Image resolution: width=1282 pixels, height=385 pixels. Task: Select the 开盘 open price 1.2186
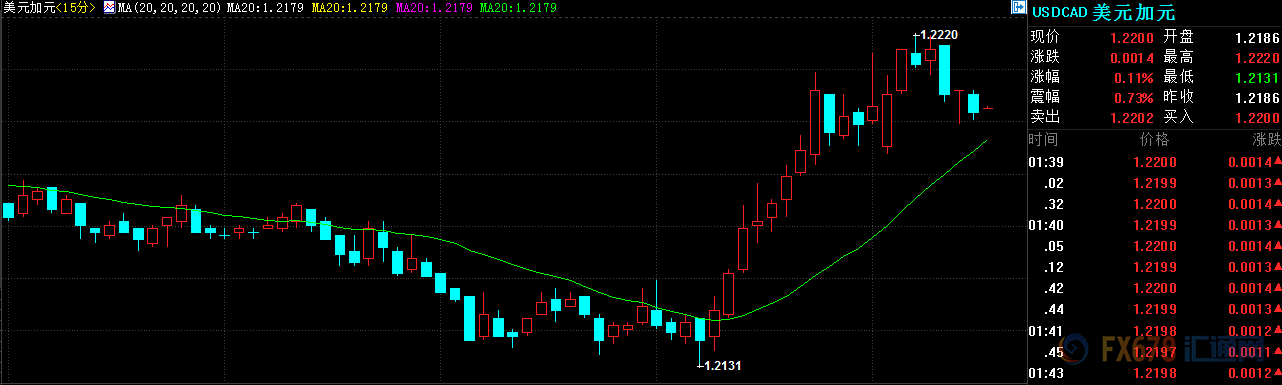1257,38
